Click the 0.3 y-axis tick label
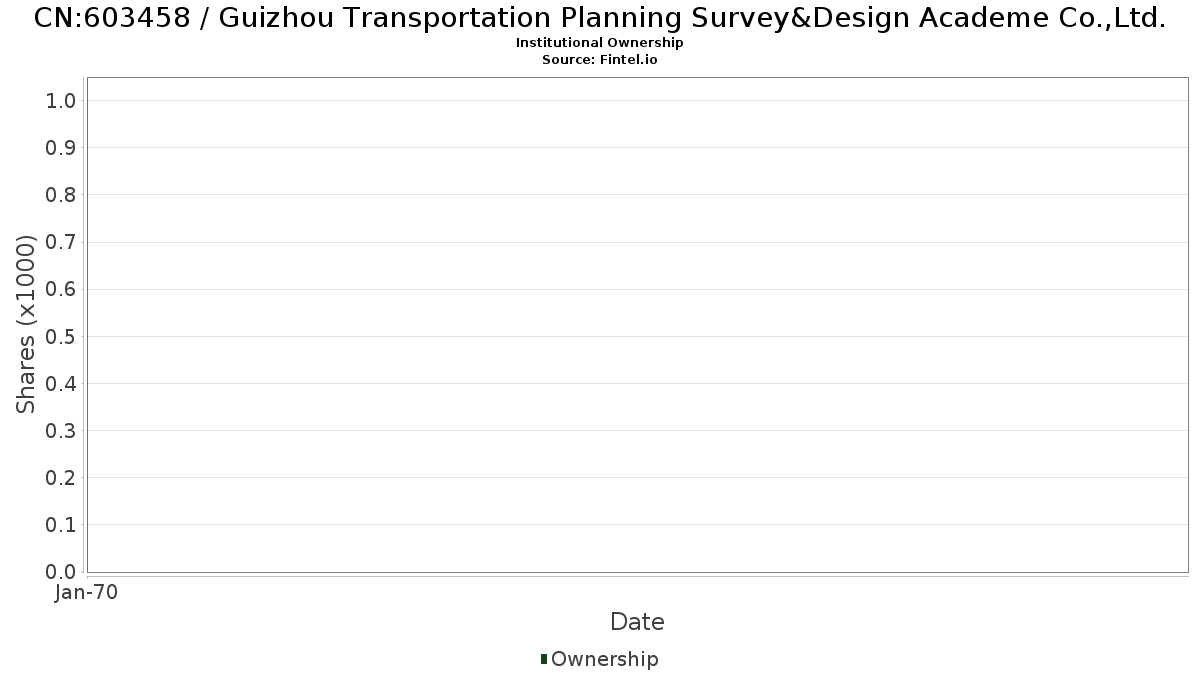The height and width of the screenshot is (675, 1200). (x=61, y=431)
